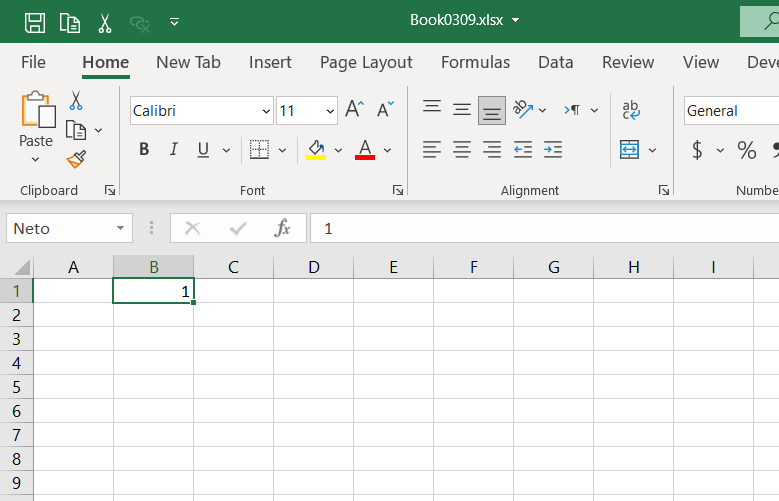The height and width of the screenshot is (501, 779).
Task: Apply red font color A
Action: pos(365,150)
